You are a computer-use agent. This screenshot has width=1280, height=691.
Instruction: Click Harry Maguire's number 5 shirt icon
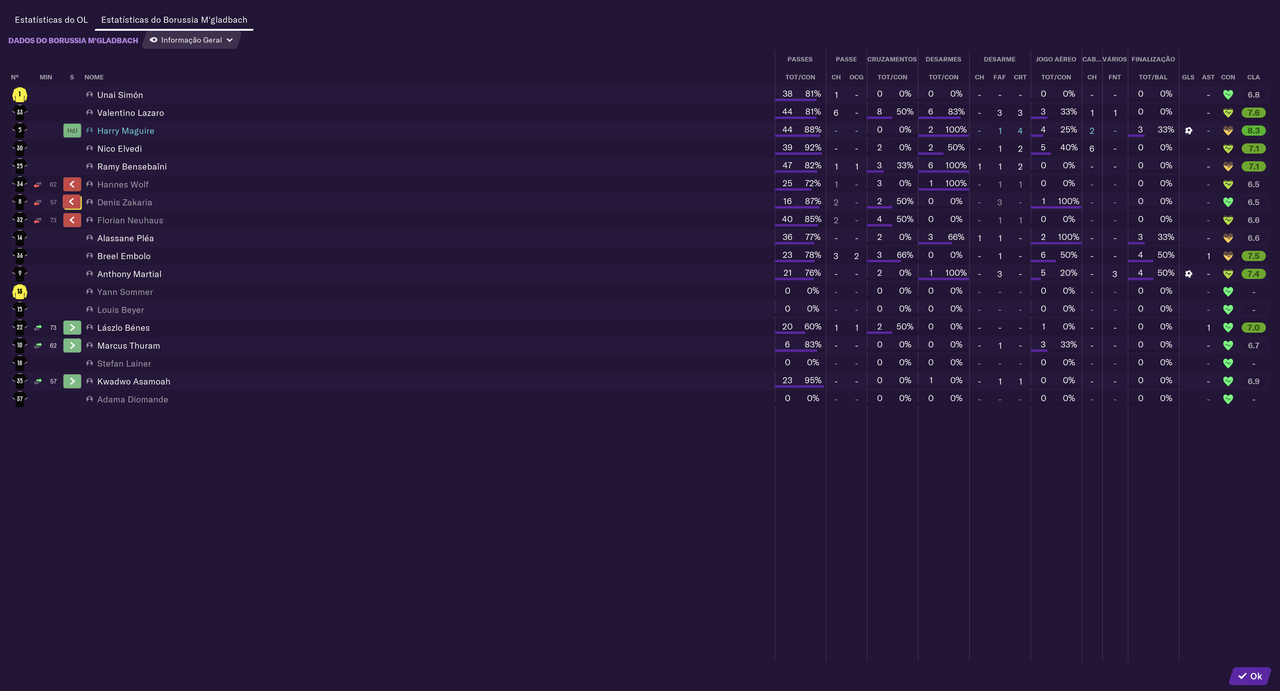point(19,131)
